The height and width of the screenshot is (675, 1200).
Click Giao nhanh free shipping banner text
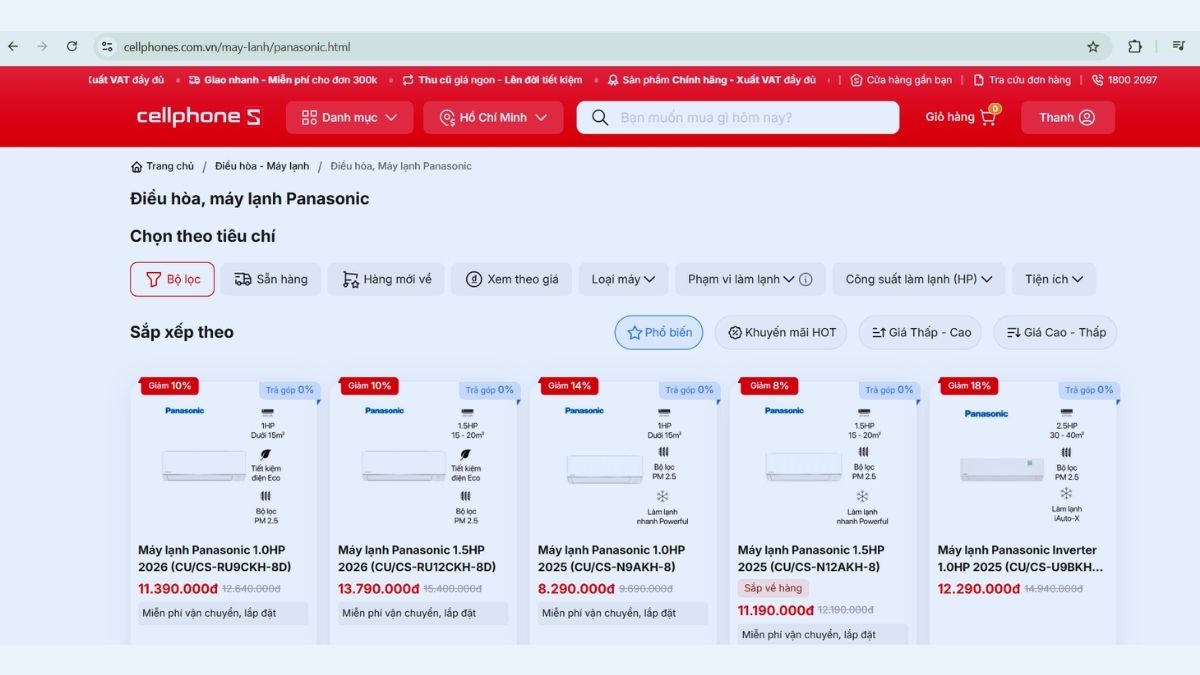point(283,80)
